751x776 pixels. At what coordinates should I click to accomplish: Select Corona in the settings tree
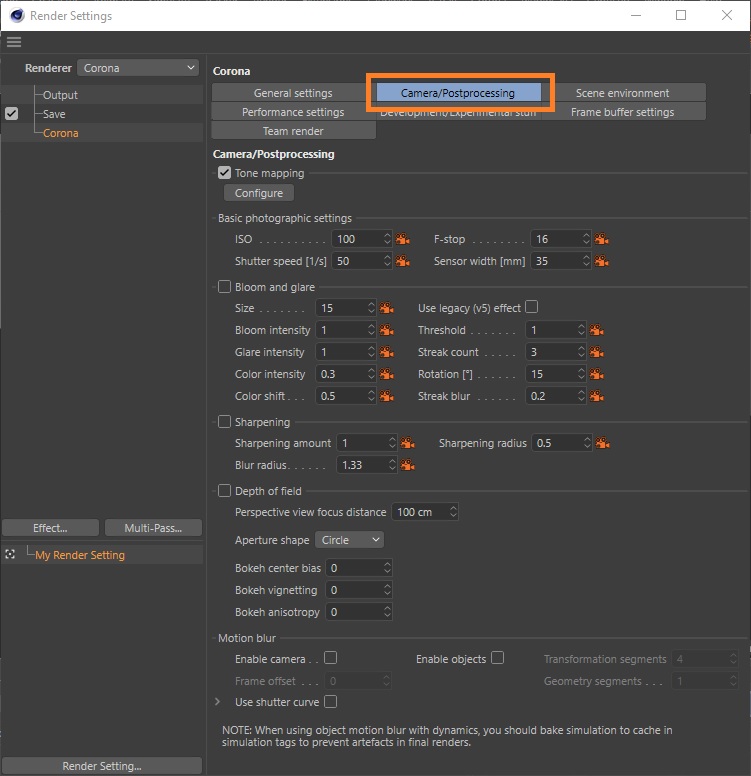(60, 133)
